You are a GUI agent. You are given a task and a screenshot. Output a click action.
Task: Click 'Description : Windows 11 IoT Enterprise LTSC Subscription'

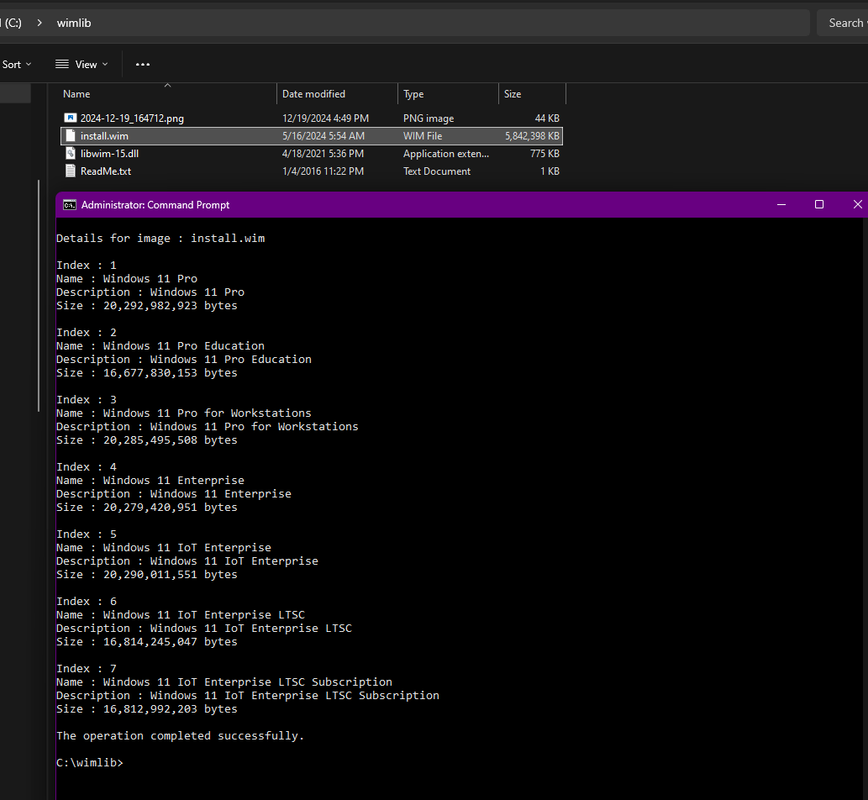[247, 696]
